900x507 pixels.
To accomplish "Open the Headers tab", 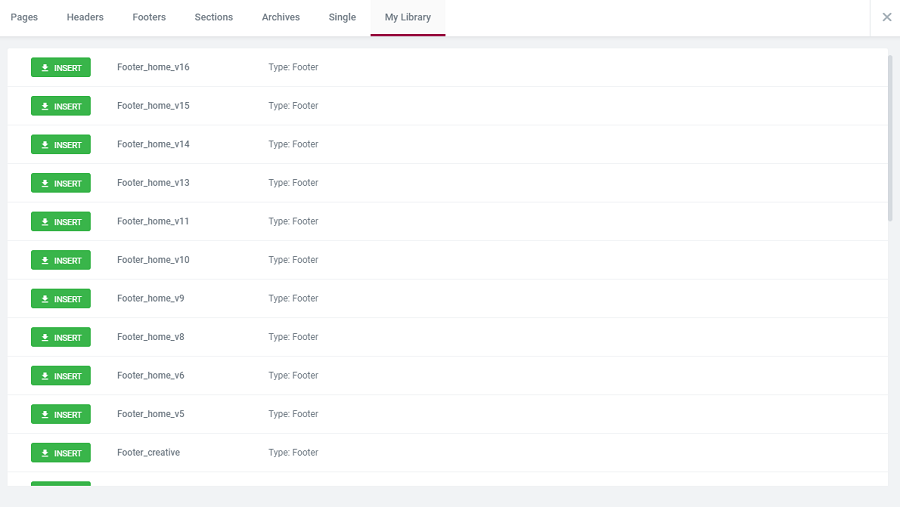I will coord(85,17).
